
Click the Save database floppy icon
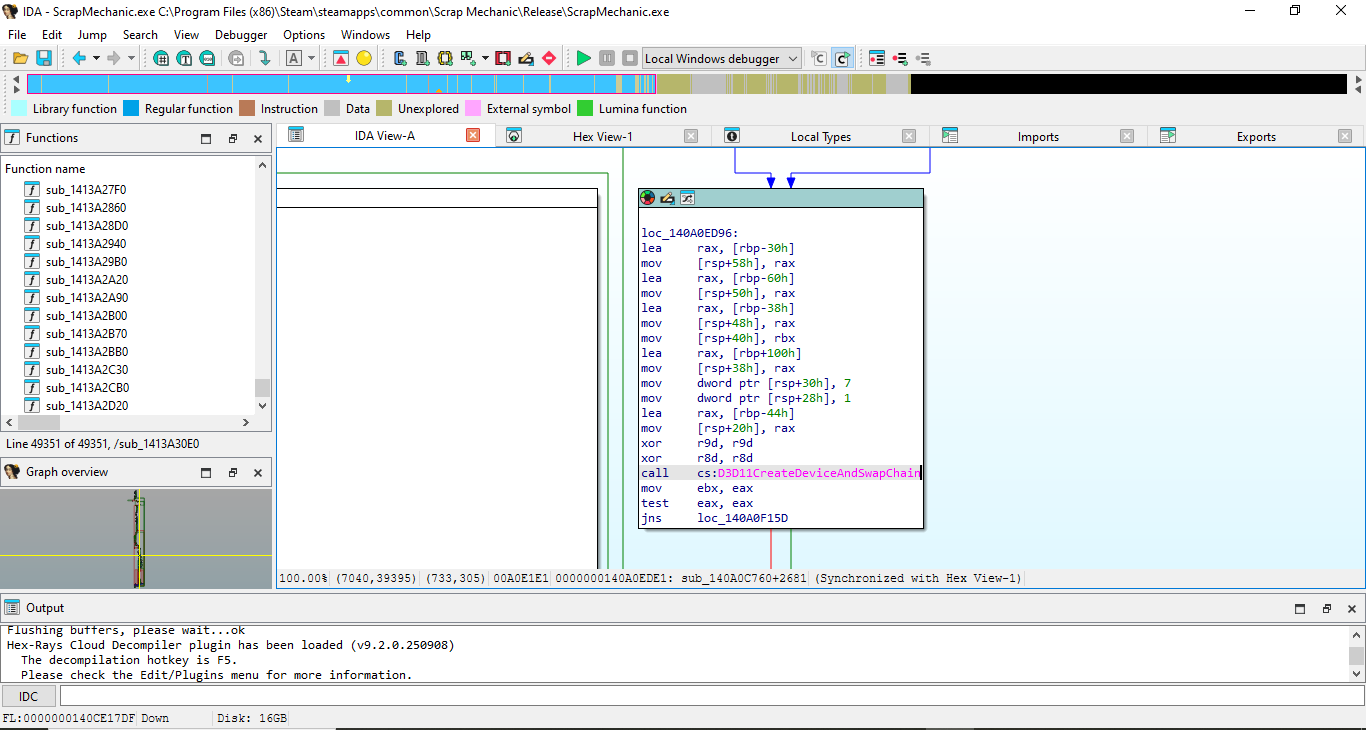[44, 58]
